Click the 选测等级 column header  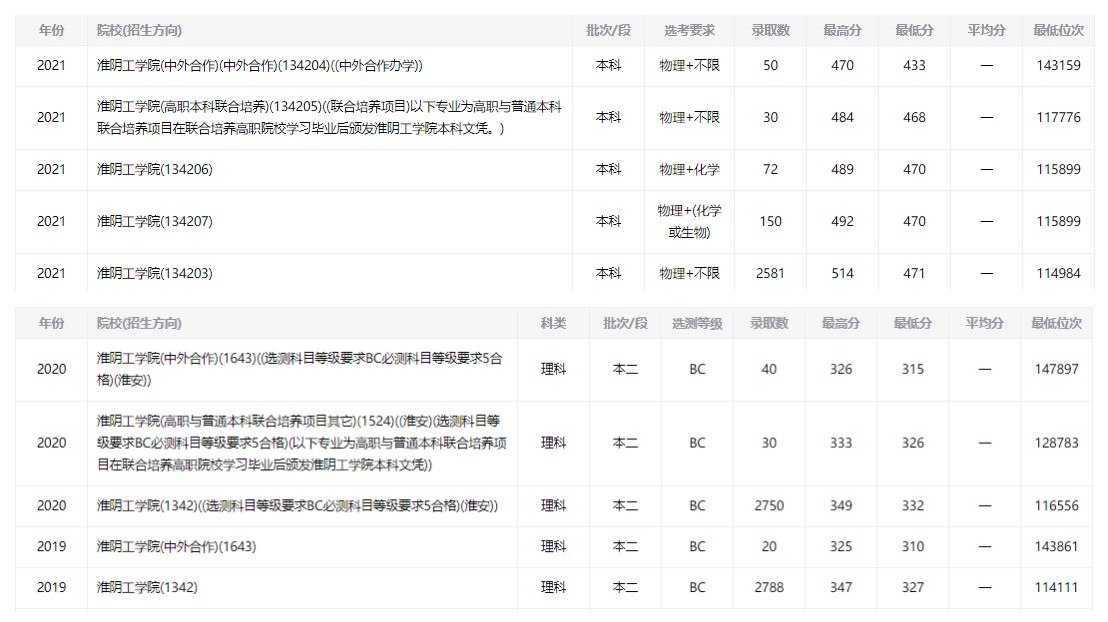pyautogui.click(x=697, y=324)
